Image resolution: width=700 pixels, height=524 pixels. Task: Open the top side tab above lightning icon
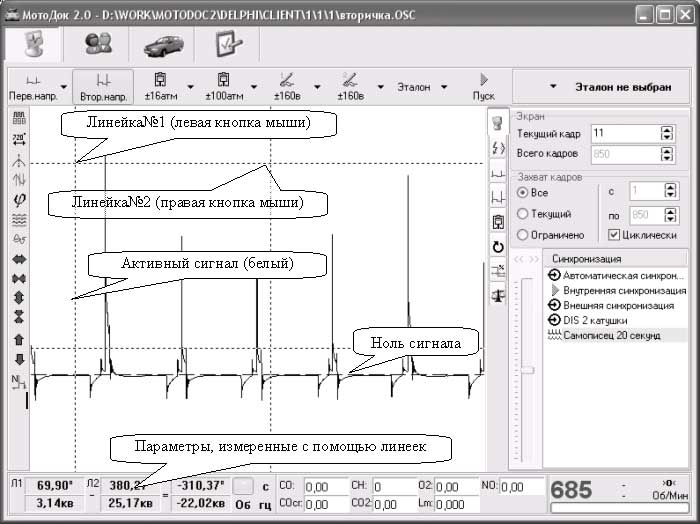(x=498, y=122)
